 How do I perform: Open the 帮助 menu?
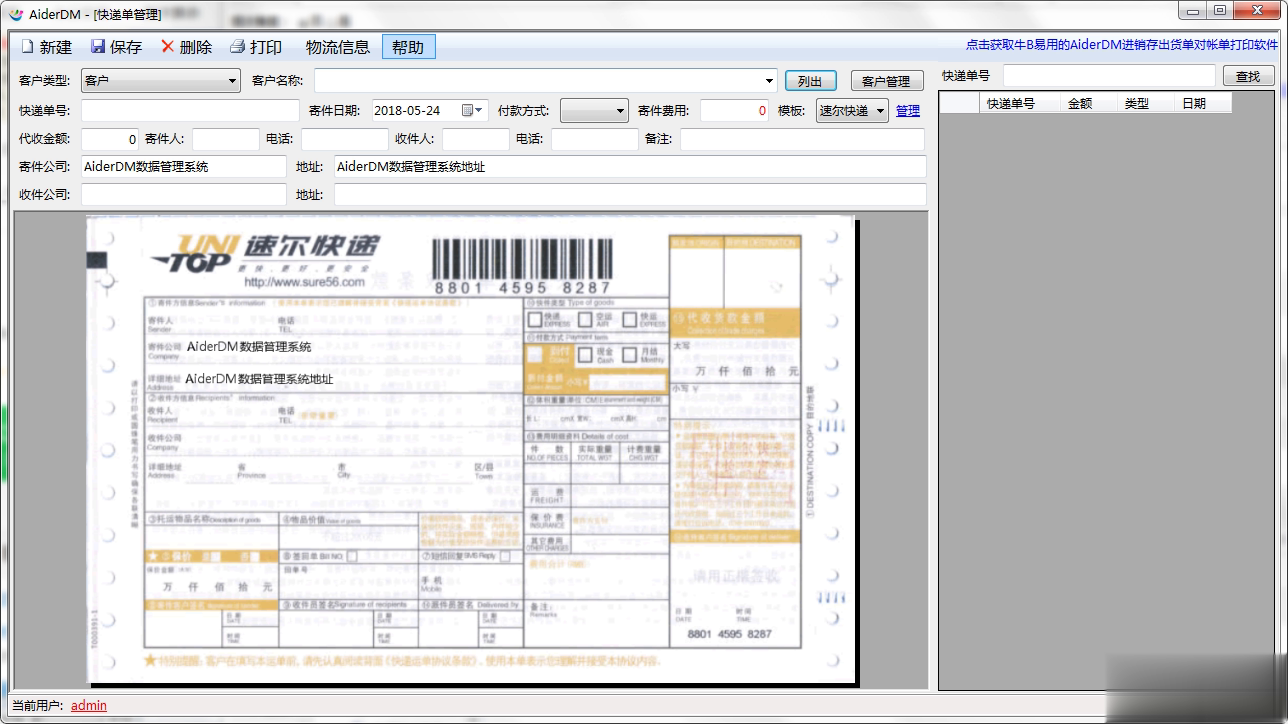point(408,47)
